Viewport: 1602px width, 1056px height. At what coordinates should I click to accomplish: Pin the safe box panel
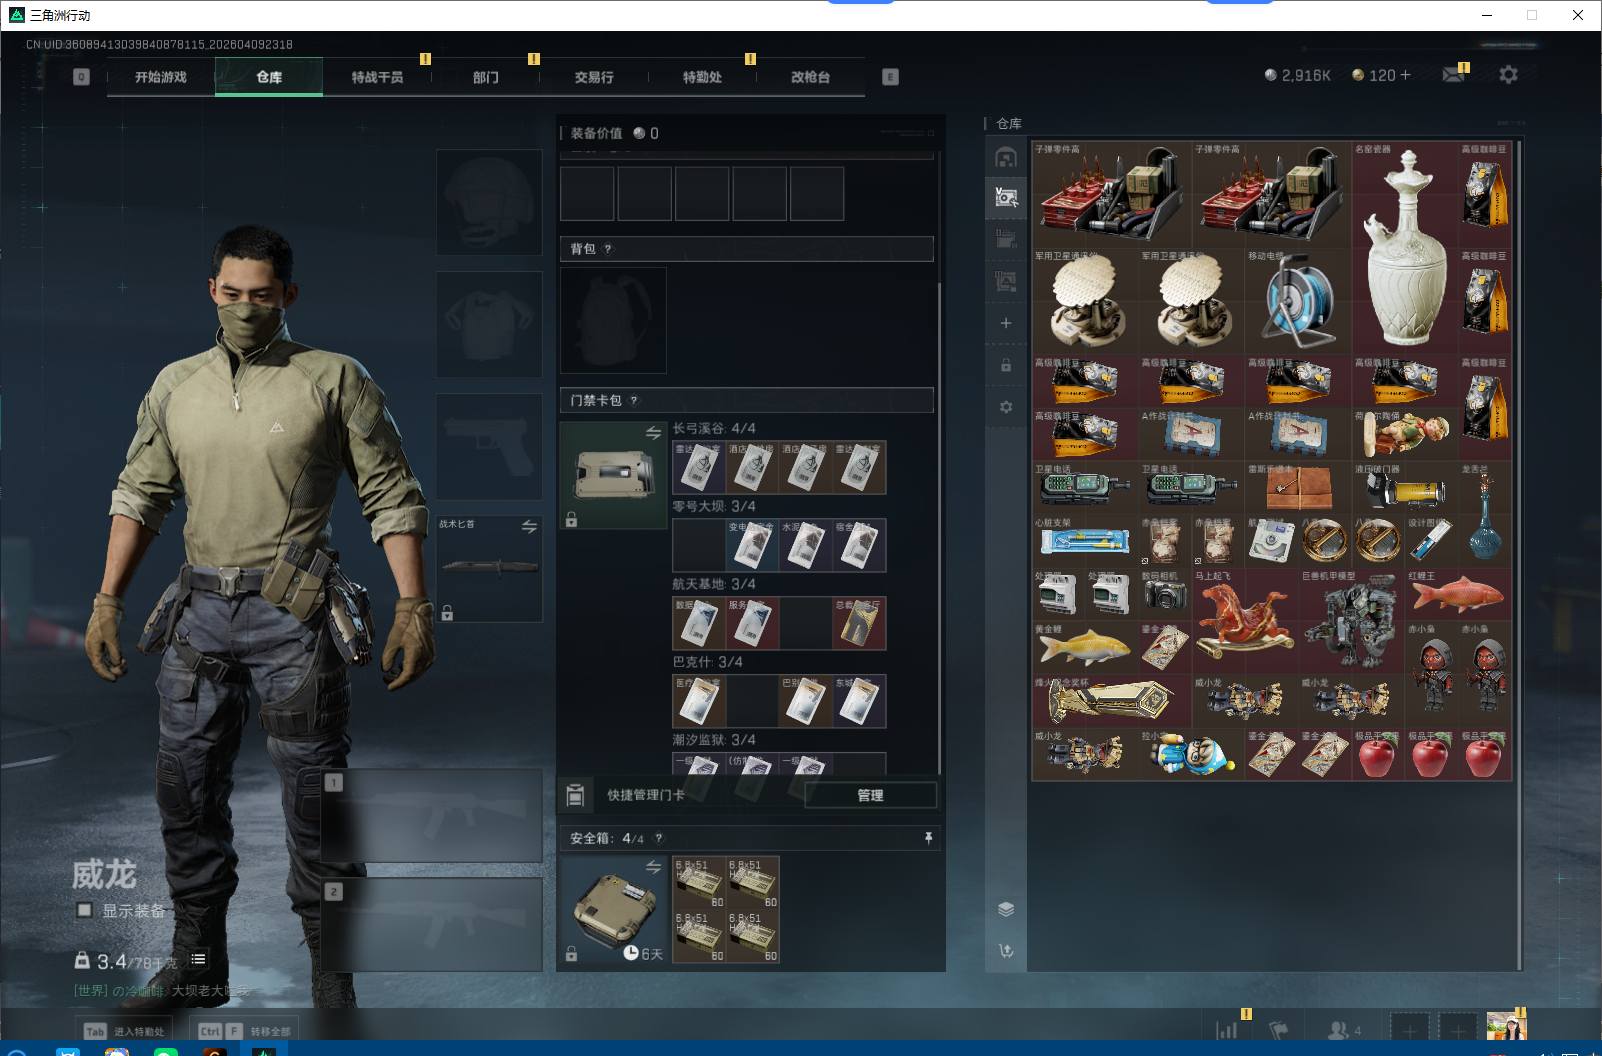[x=928, y=838]
